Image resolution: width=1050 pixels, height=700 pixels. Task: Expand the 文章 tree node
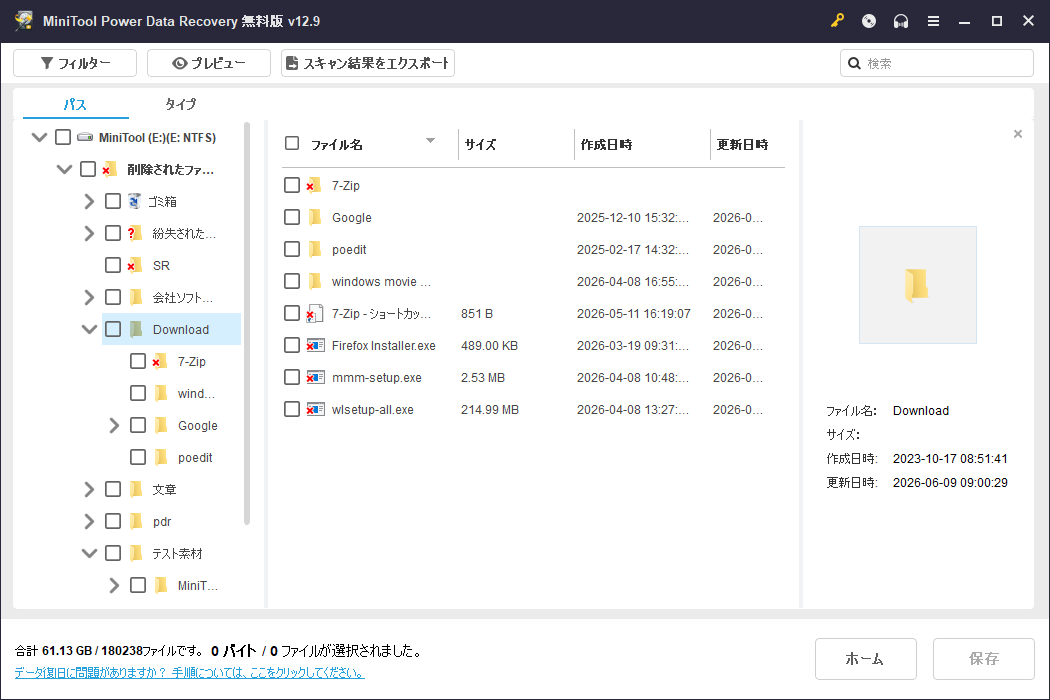click(89, 489)
